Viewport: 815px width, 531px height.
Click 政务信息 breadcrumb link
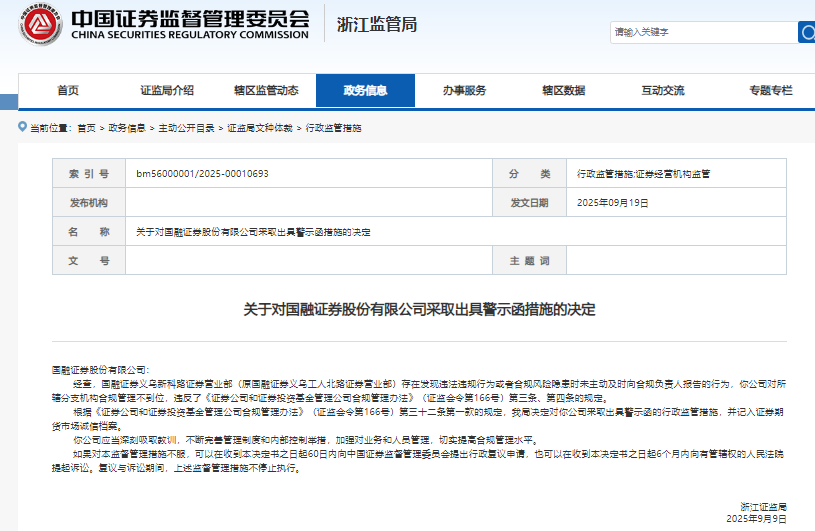(x=126, y=128)
